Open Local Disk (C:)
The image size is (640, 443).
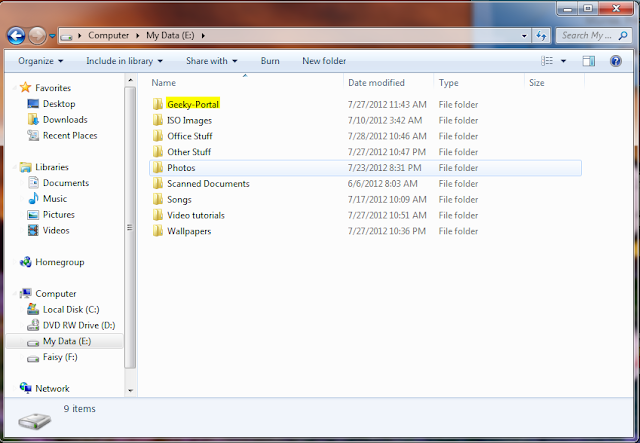coord(64,309)
